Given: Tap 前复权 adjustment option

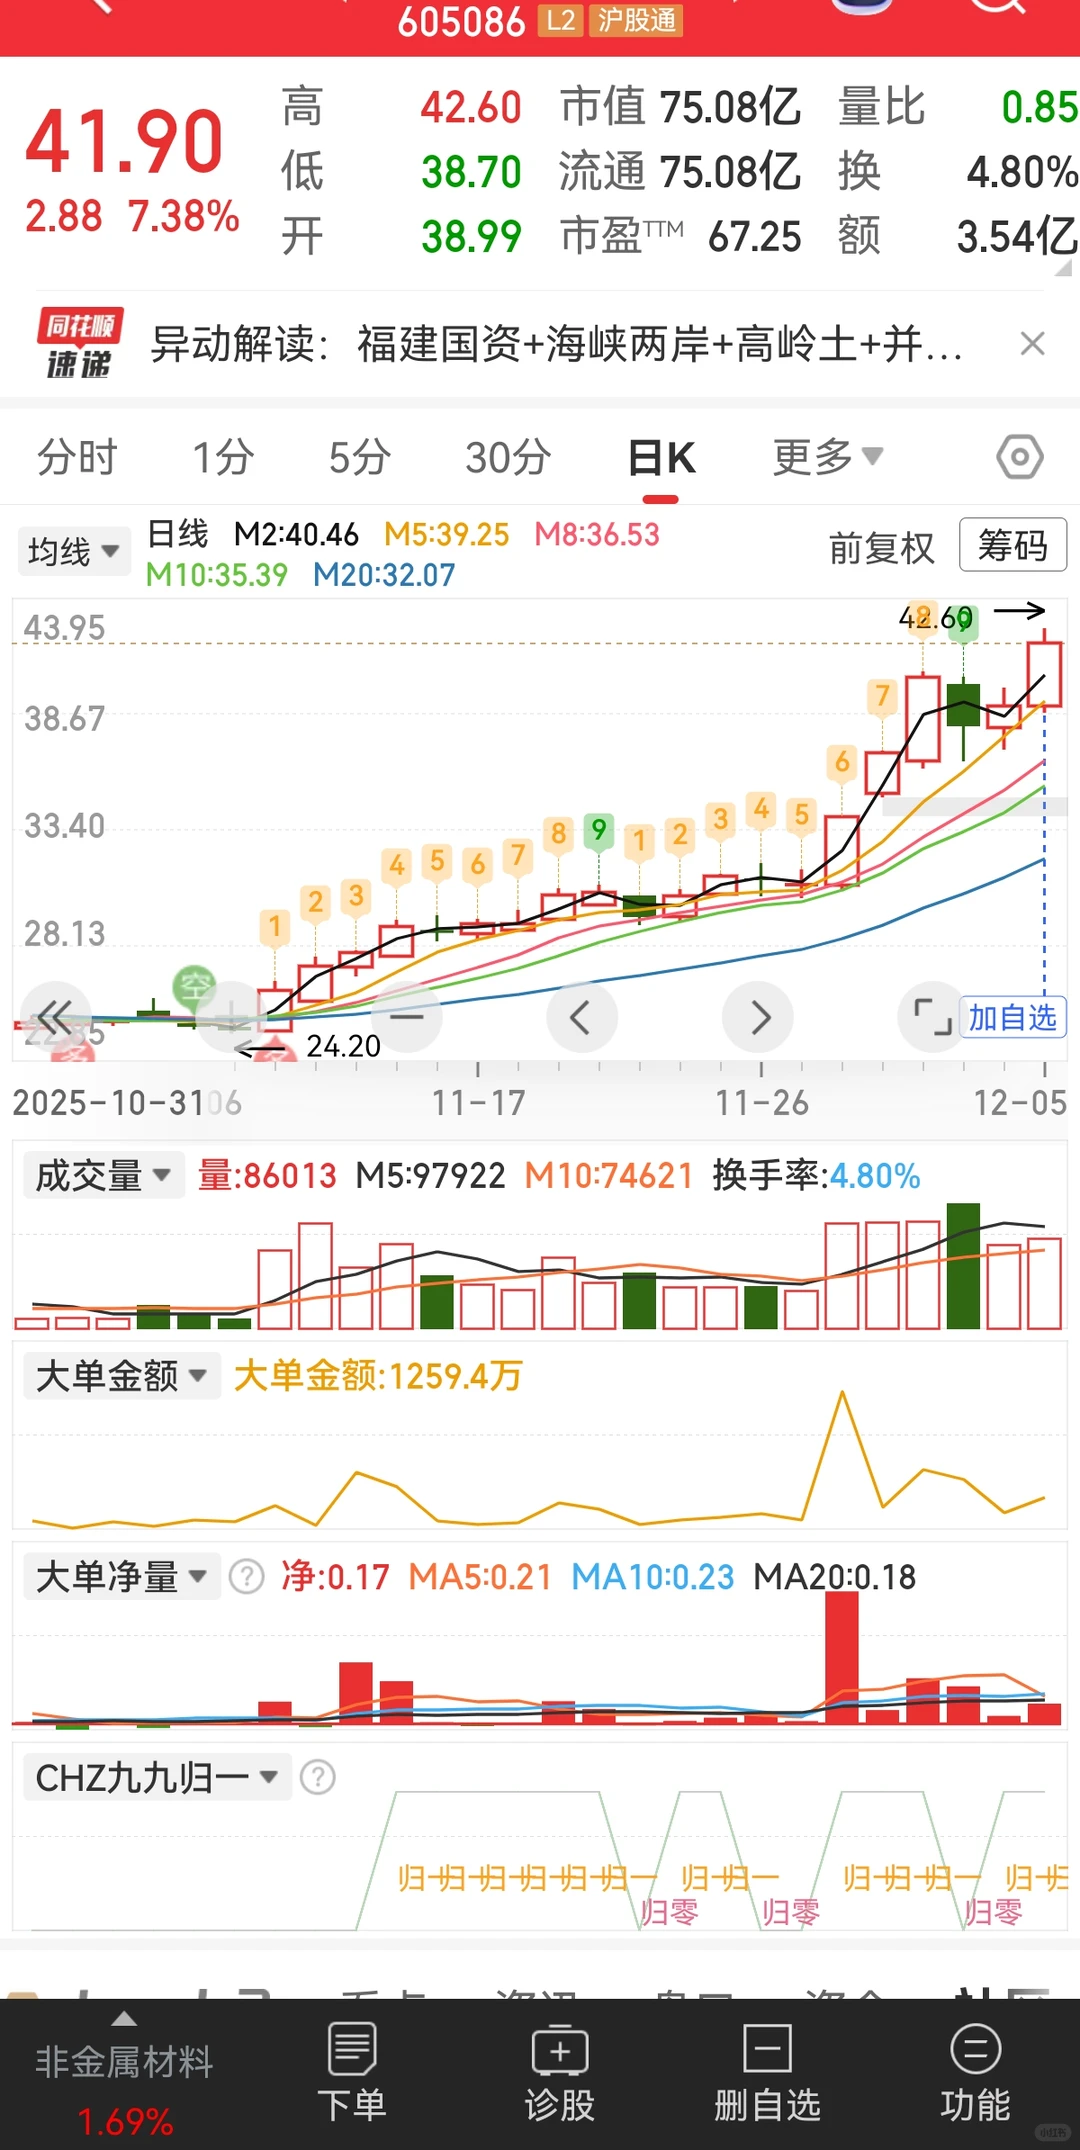Looking at the screenshot, I should click(x=881, y=548).
